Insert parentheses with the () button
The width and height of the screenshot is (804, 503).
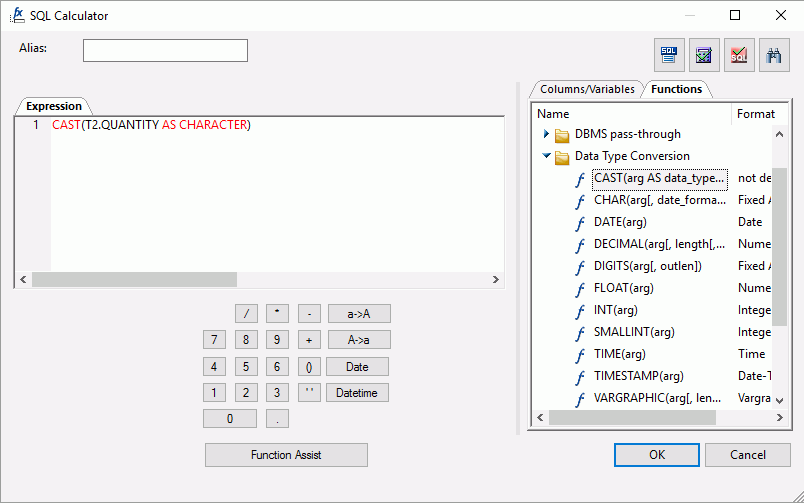click(309, 367)
